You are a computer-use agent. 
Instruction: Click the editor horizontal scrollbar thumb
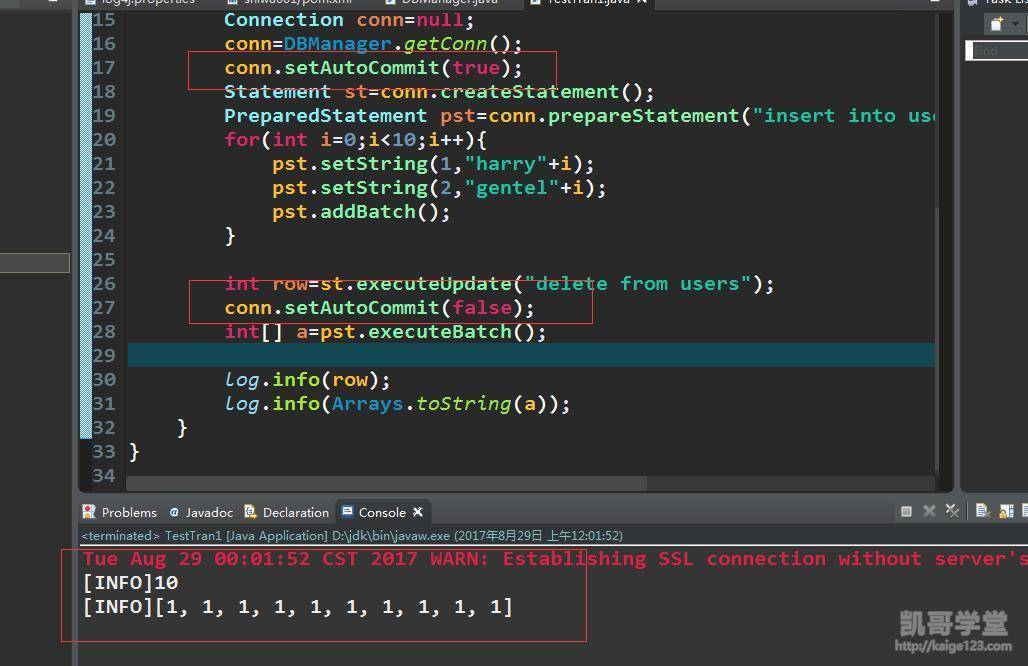point(386,483)
